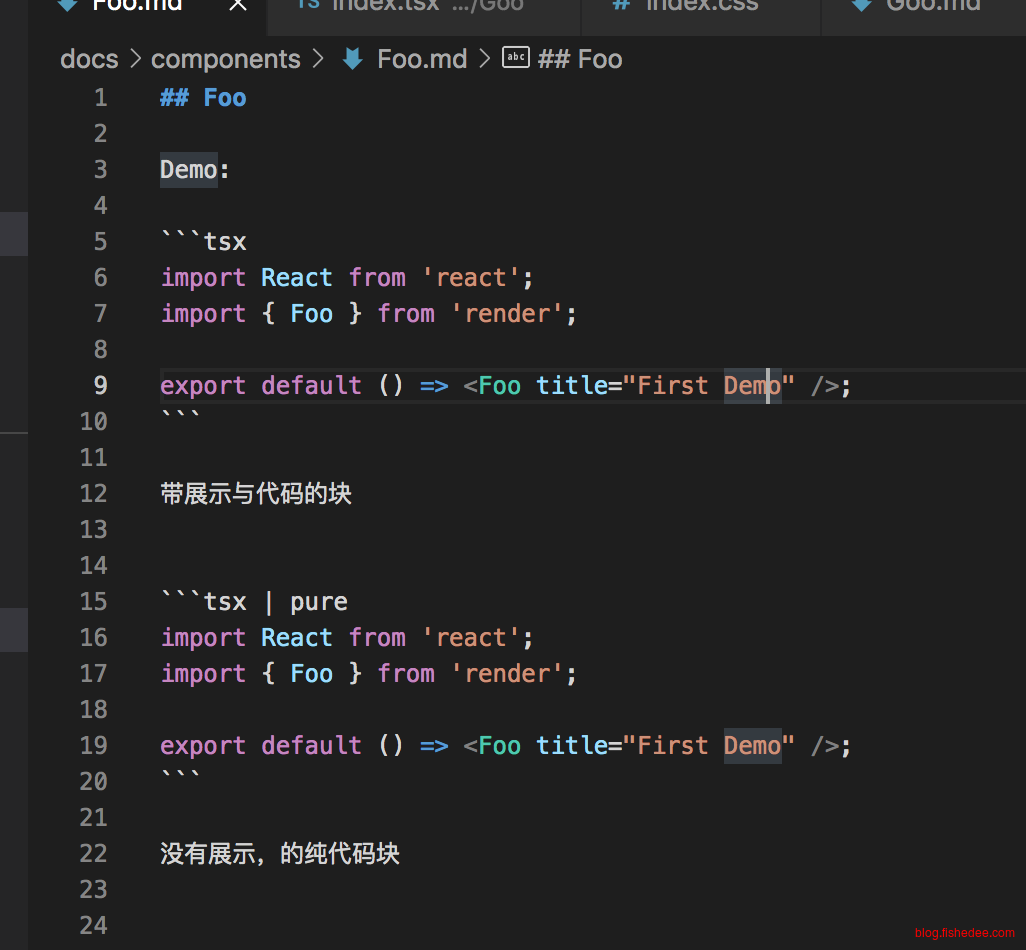The width and height of the screenshot is (1026, 950).
Task: Click the highlighted 'Demo' word on line 3
Action: point(188,170)
